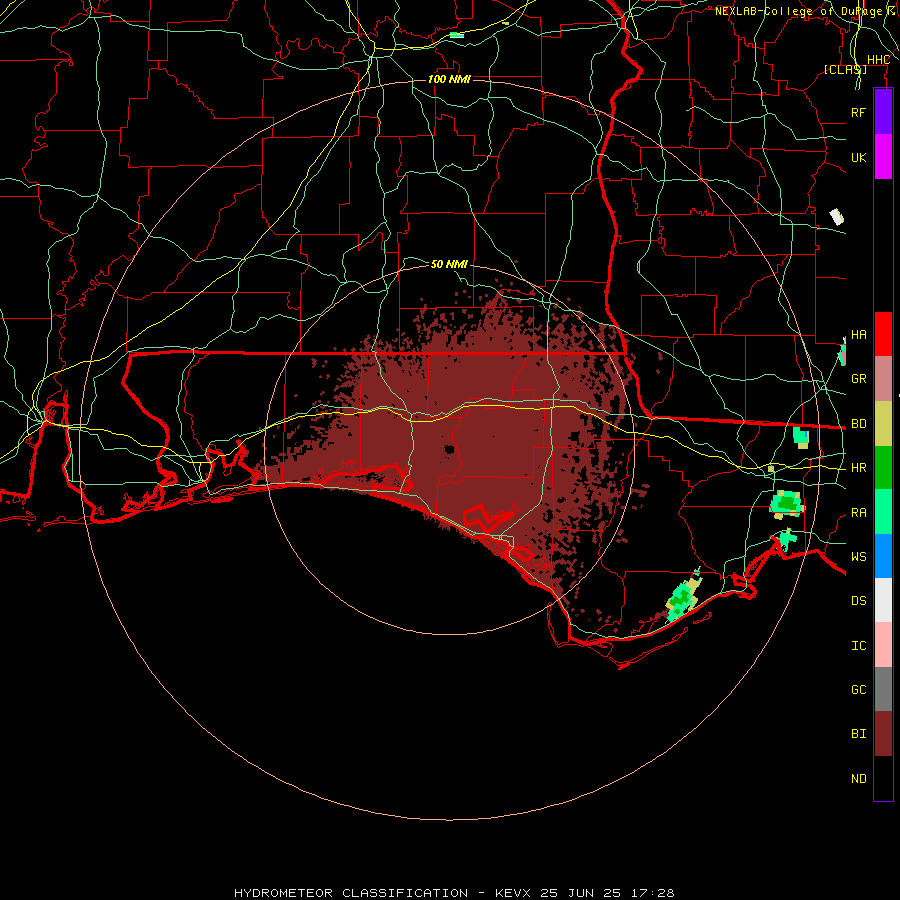Click the "50 NMI" range ring label
This screenshot has width=900, height=900.
click(x=449, y=264)
